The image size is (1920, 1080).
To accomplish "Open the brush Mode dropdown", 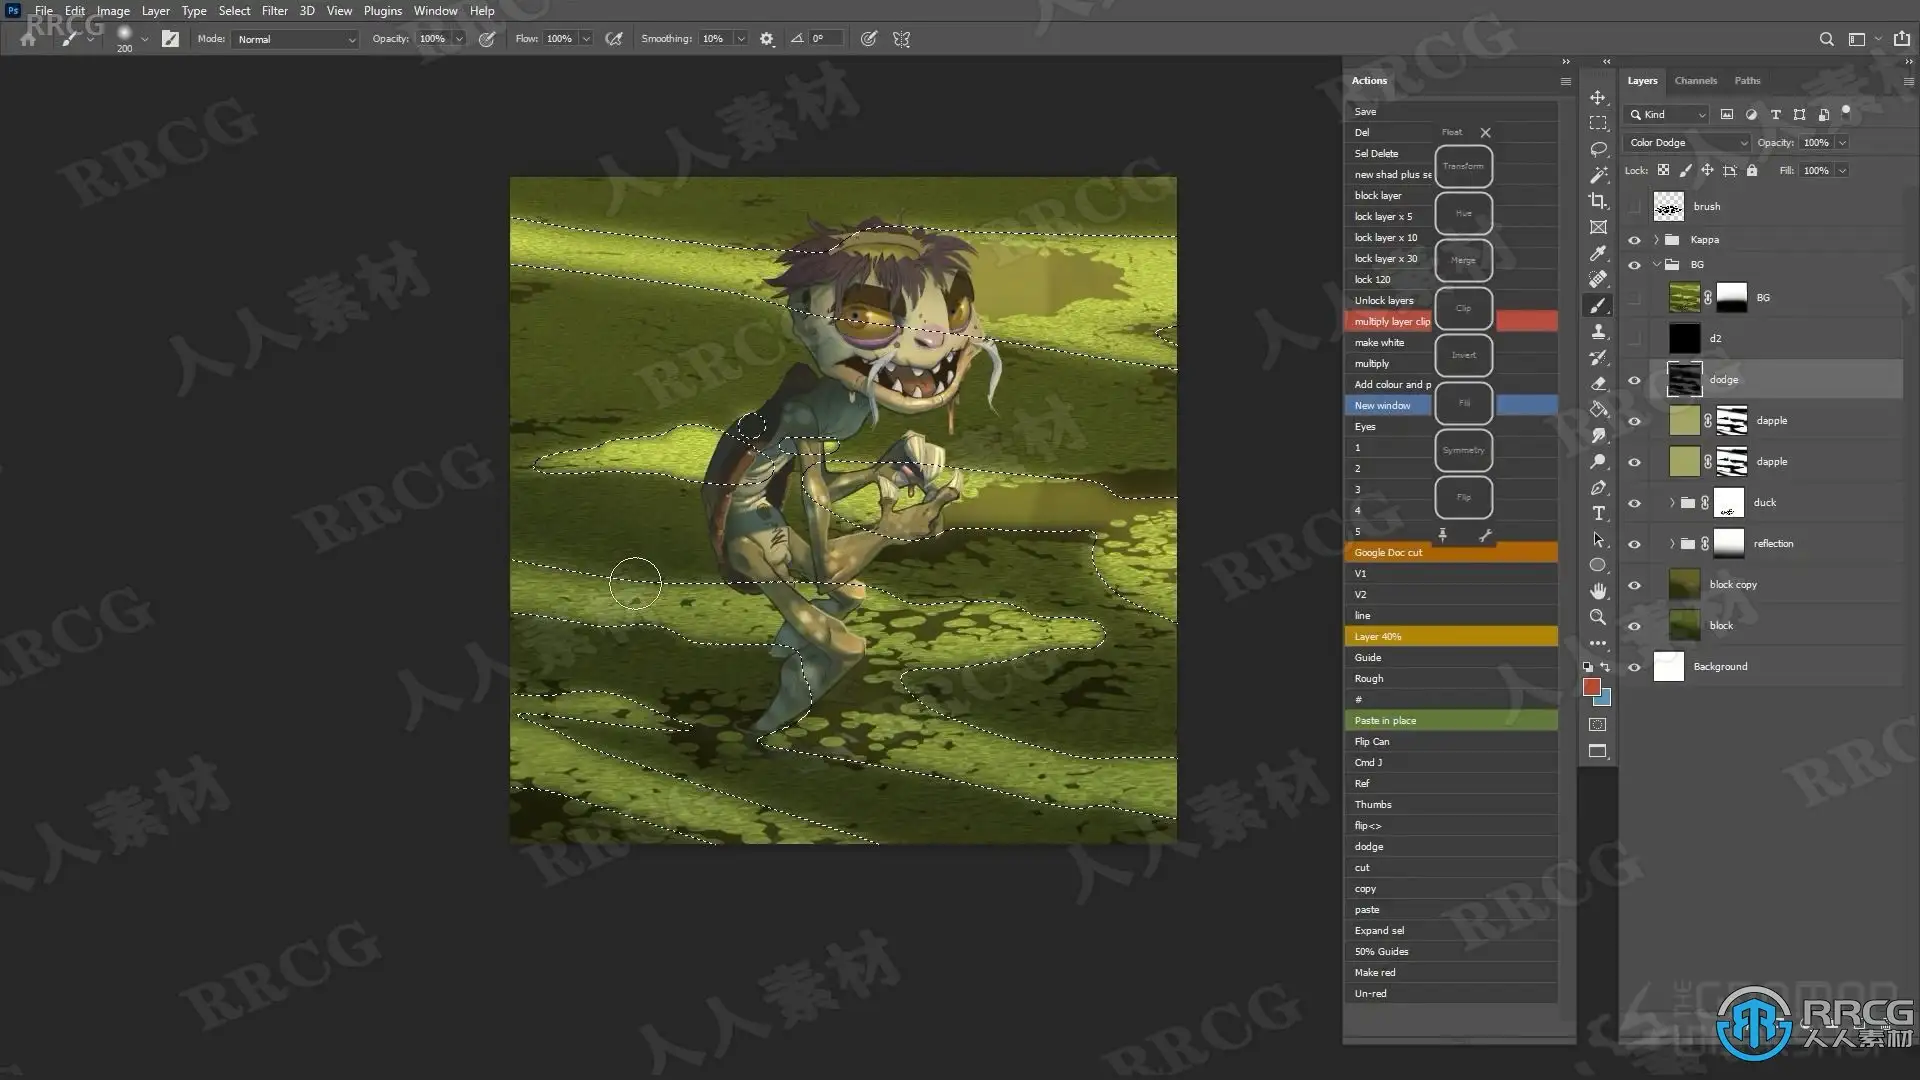I will 295,39.
